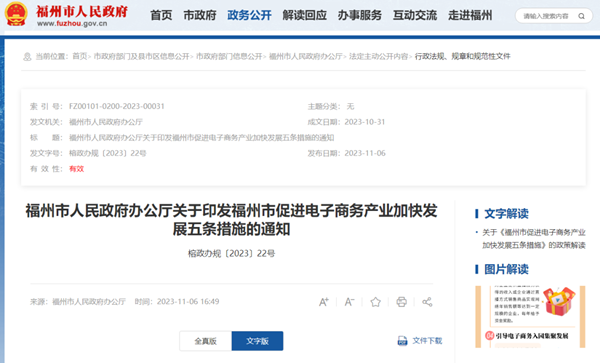Switch to 文字版 view tab

pos(257,341)
